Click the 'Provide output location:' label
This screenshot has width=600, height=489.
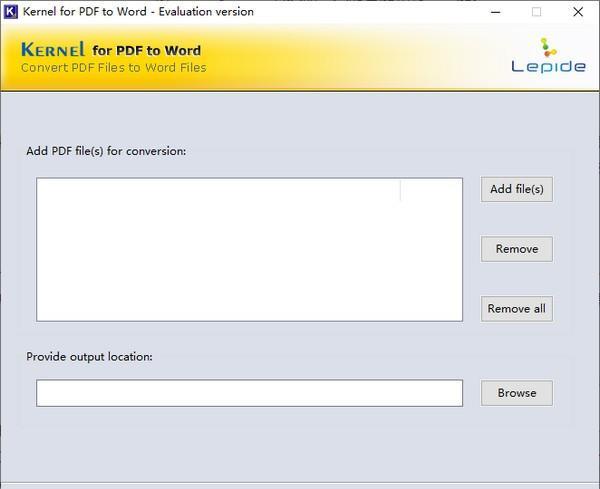(89, 357)
